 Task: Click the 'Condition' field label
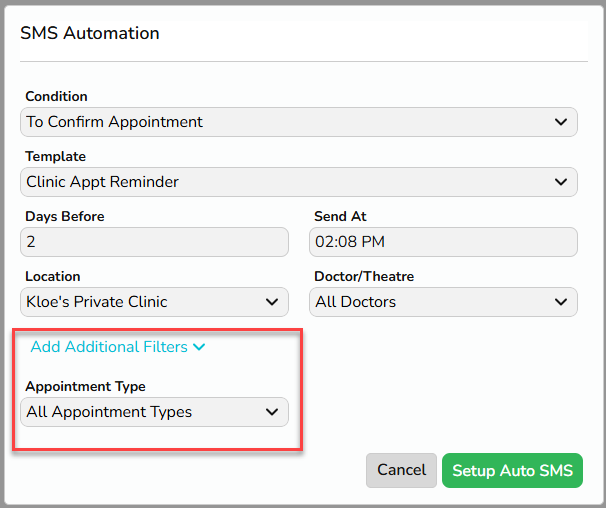[x=56, y=96]
